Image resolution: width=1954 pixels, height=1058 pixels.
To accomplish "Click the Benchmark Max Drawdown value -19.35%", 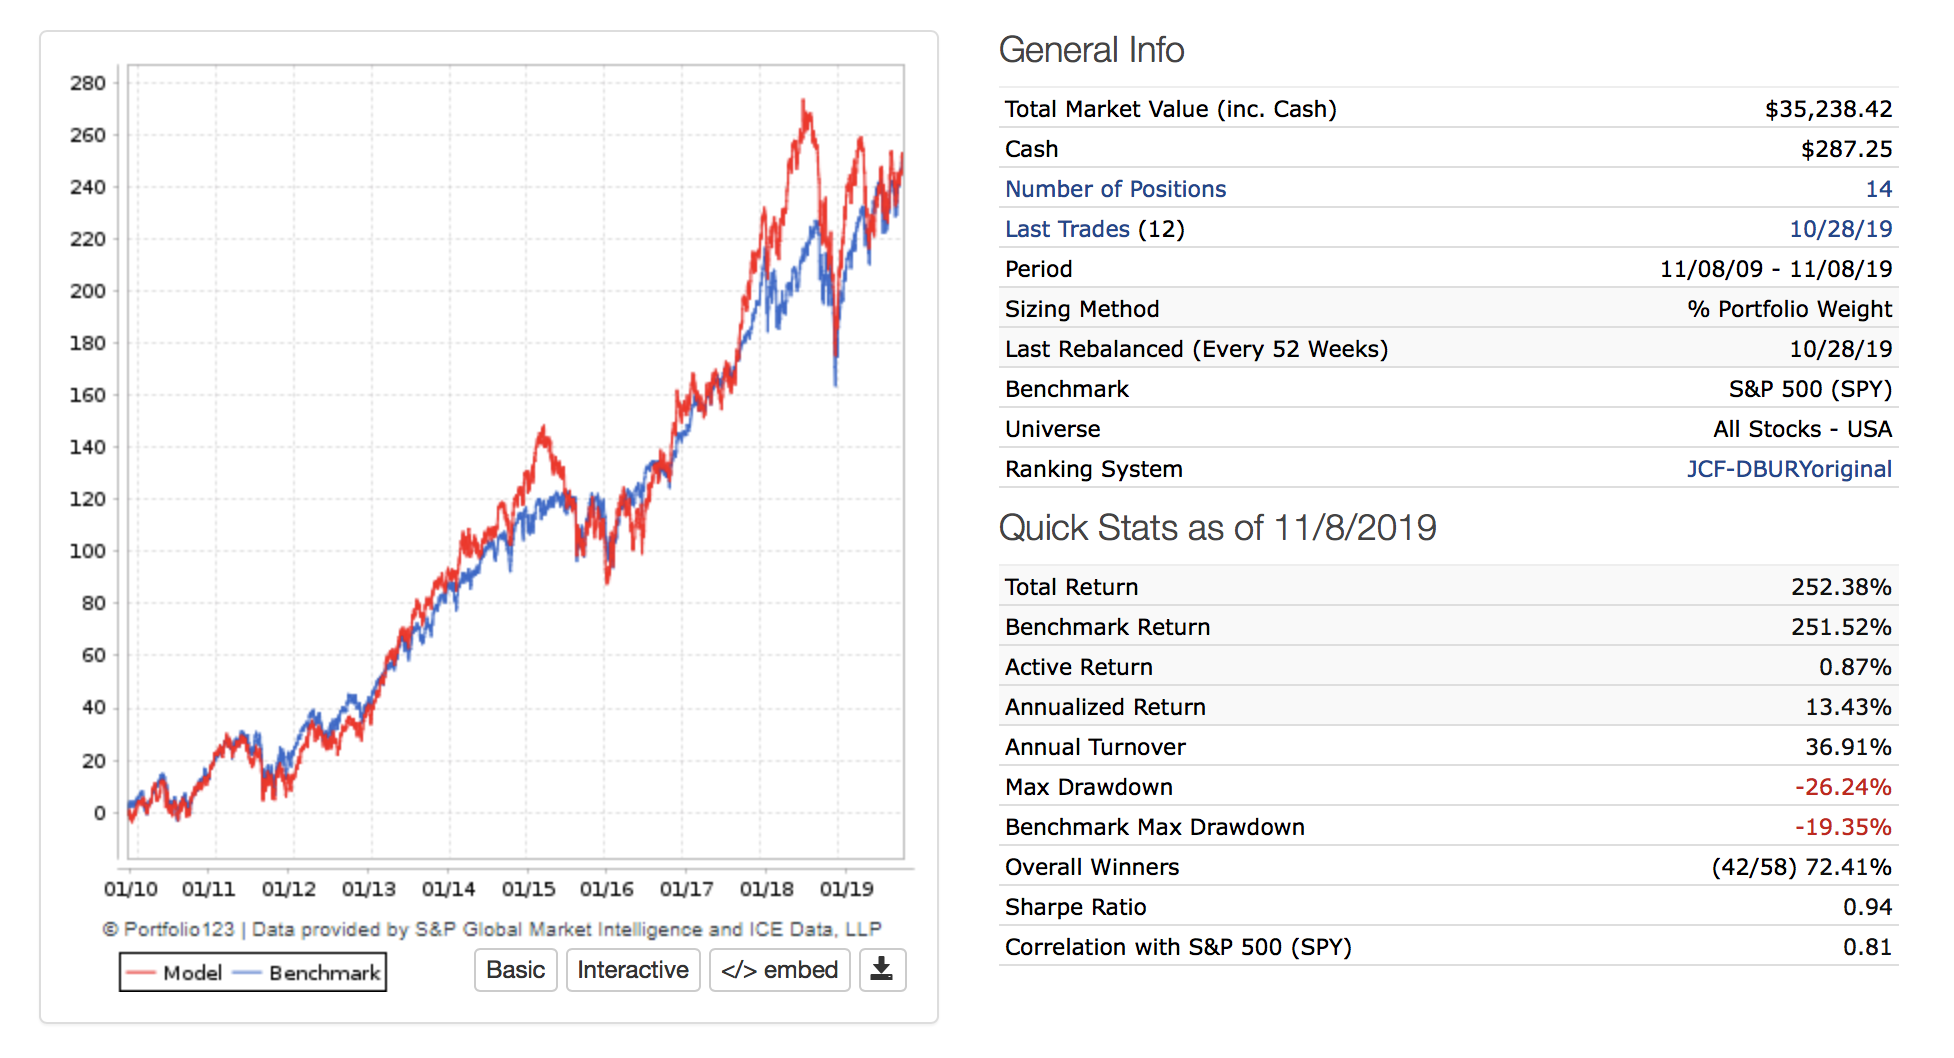I will click(1842, 827).
